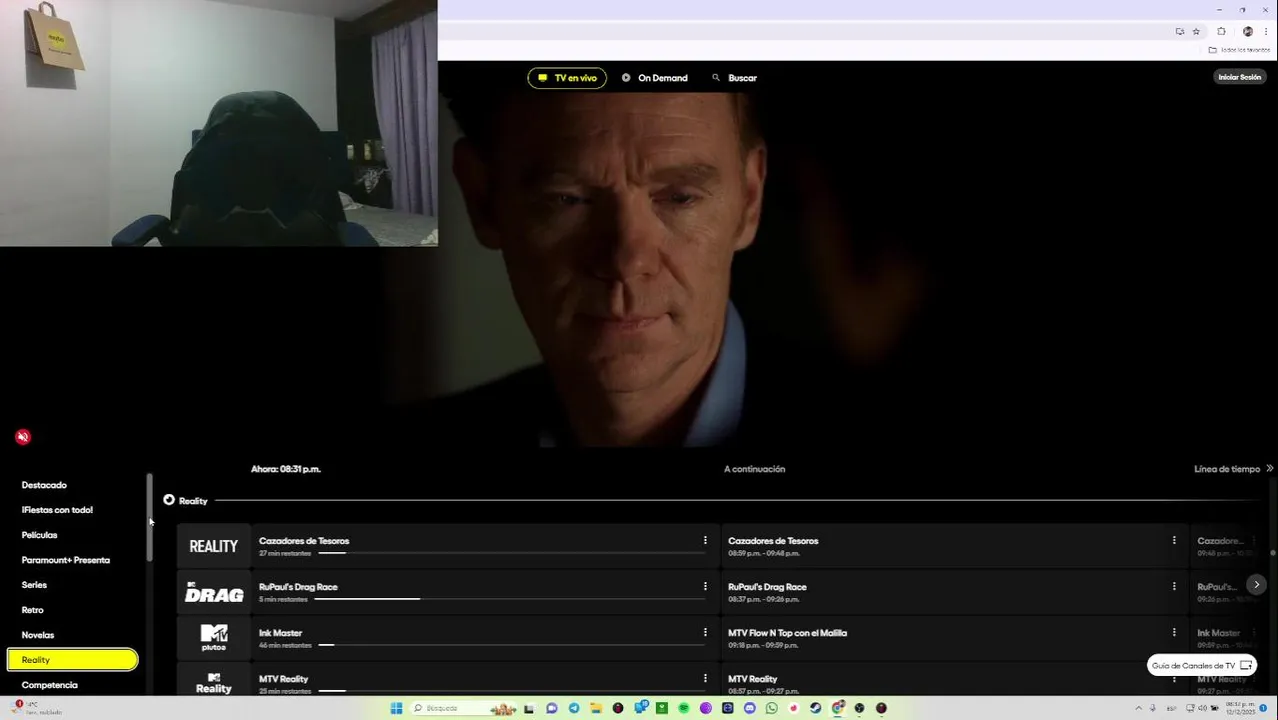Select the Series category
Screen dimensions: 1278x720
click(34, 585)
